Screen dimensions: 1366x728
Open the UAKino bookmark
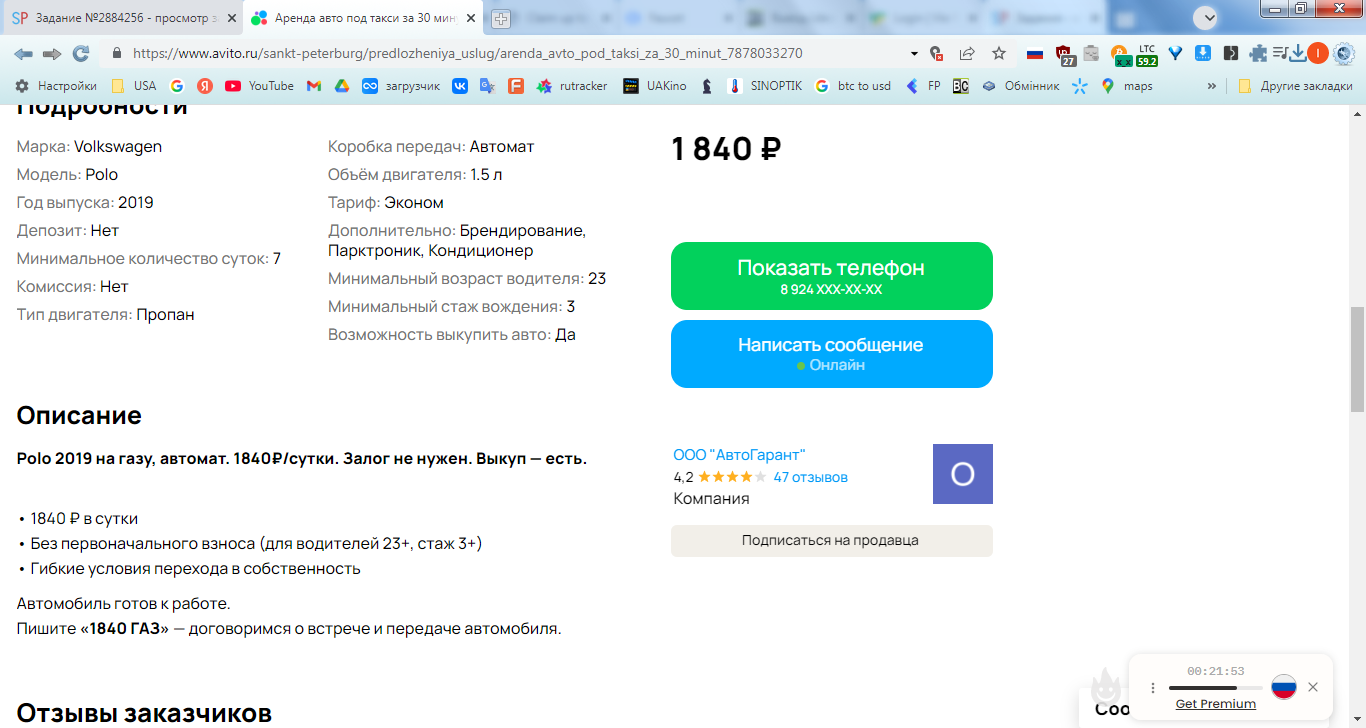655,86
